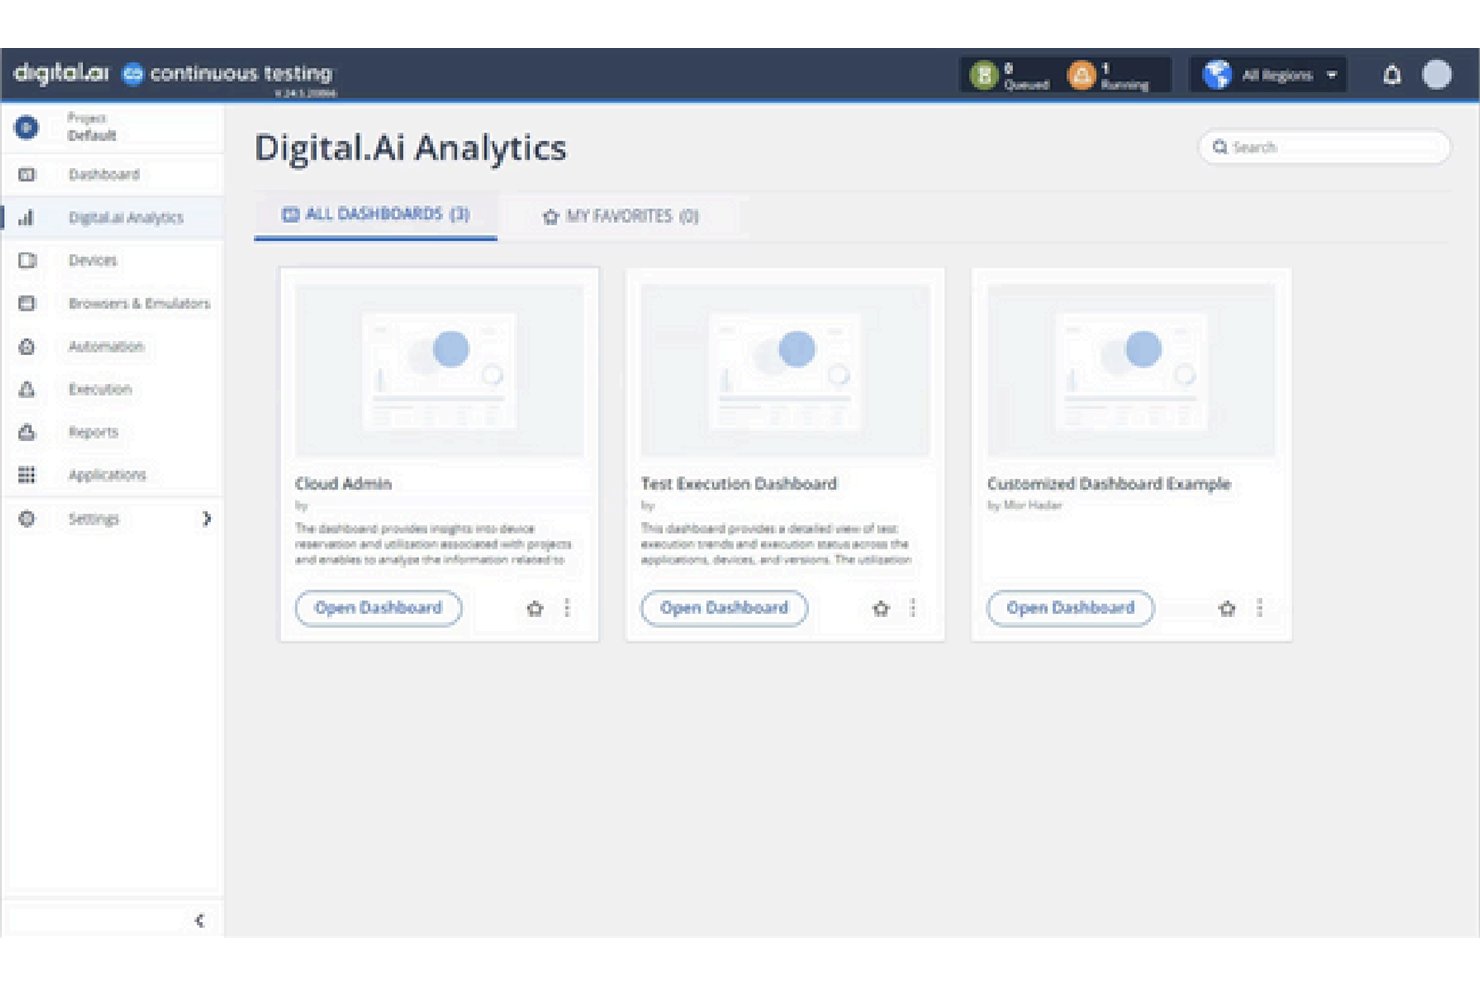Open Dashboard button for Test Execution Dashboard

point(724,608)
